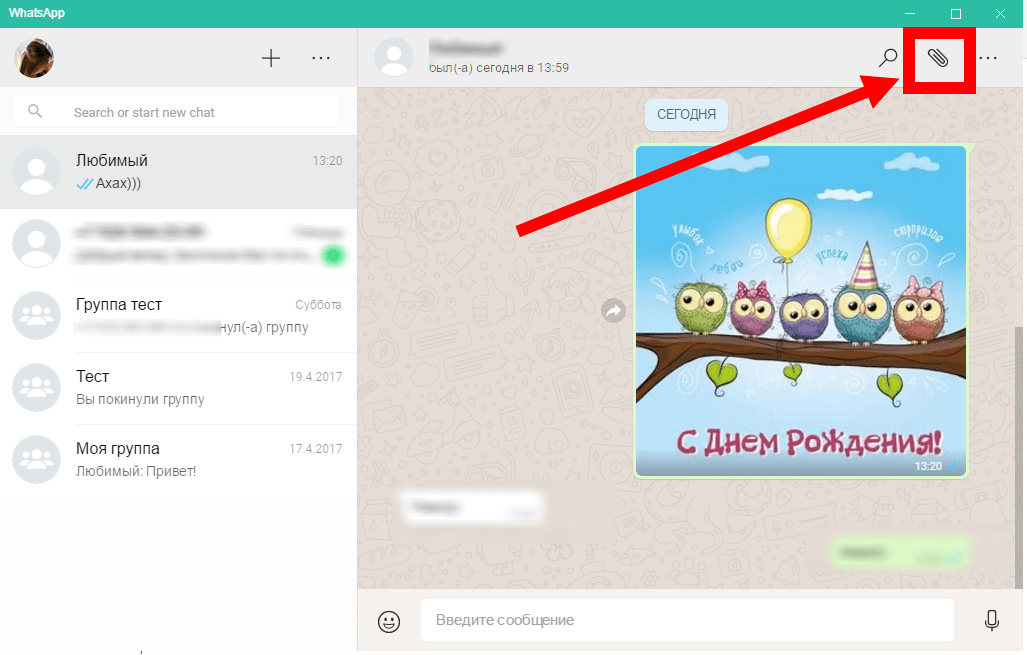This screenshot has width=1027, height=655.
Task: Click the green unread message badge
Action: pos(333,255)
